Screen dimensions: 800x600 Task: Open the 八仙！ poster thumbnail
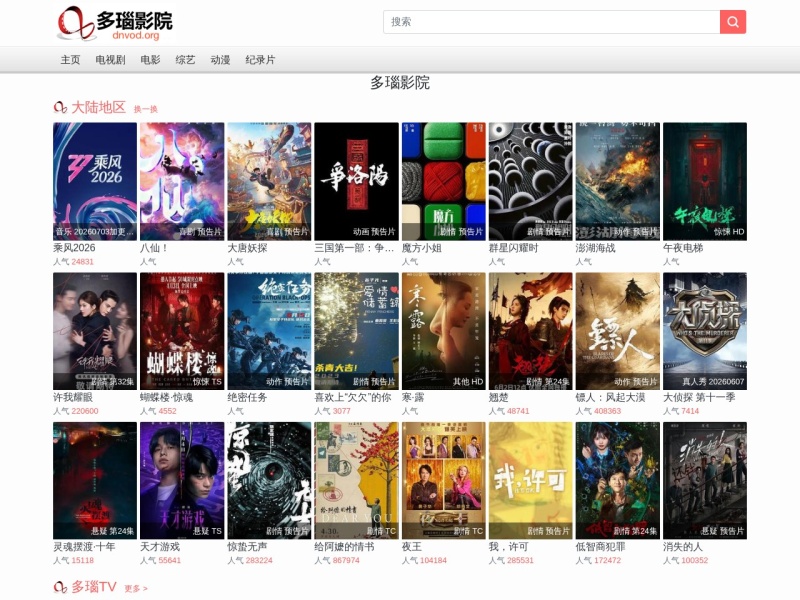(182, 181)
